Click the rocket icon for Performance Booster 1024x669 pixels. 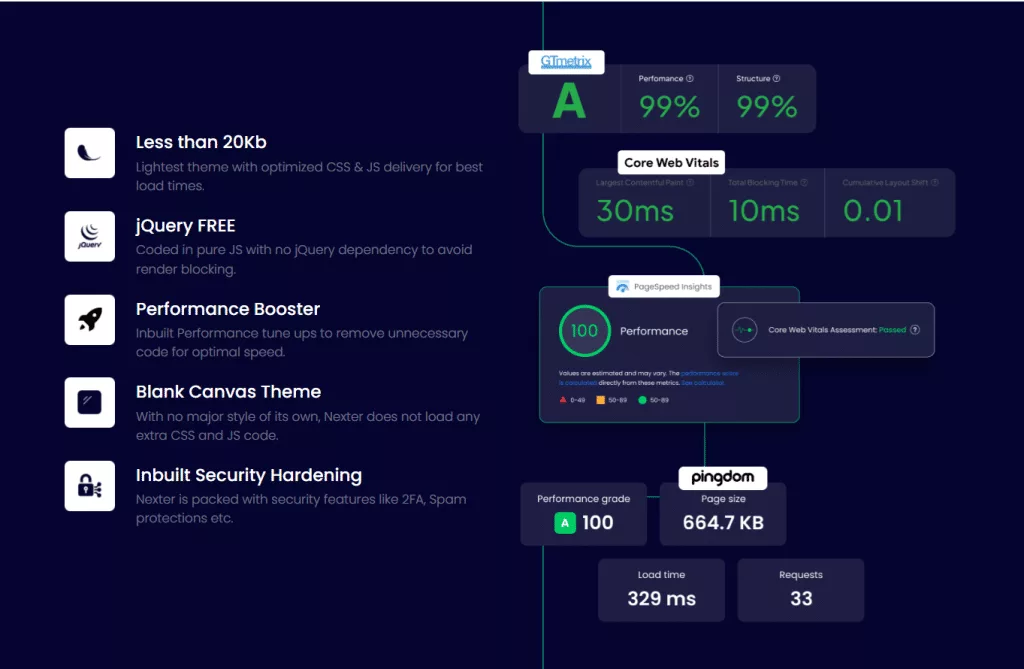(x=89, y=319)
